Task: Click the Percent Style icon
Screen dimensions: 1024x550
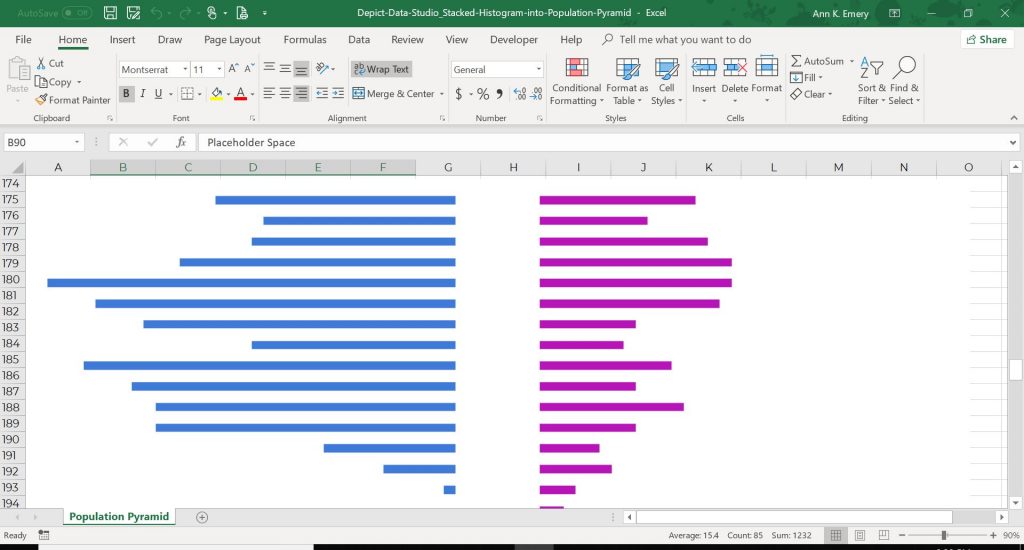Action: tap(483, 94)
